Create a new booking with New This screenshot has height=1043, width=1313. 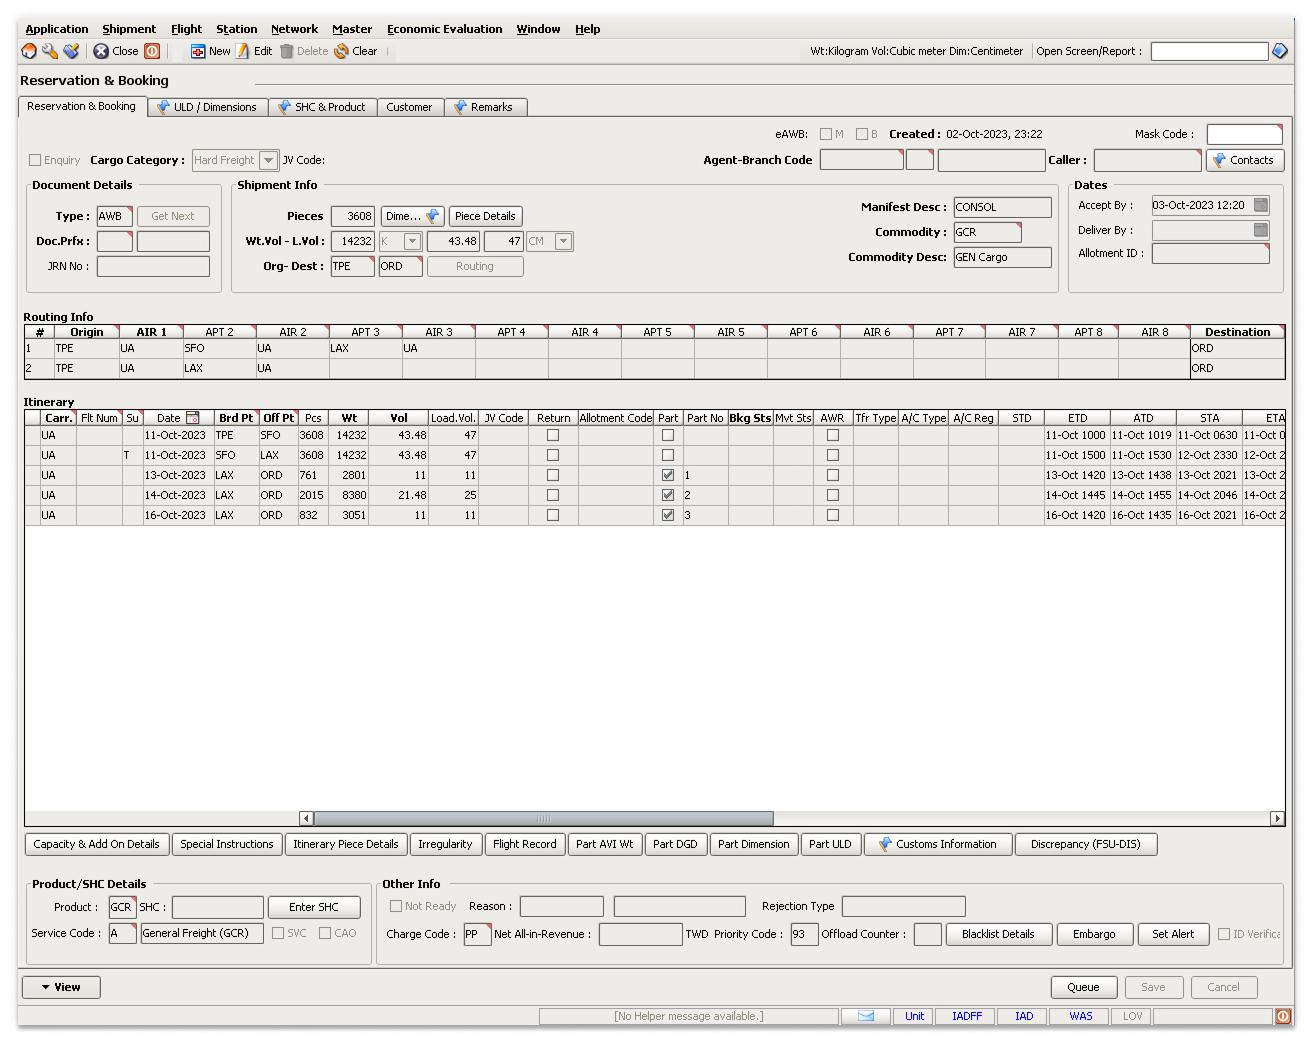211,51
